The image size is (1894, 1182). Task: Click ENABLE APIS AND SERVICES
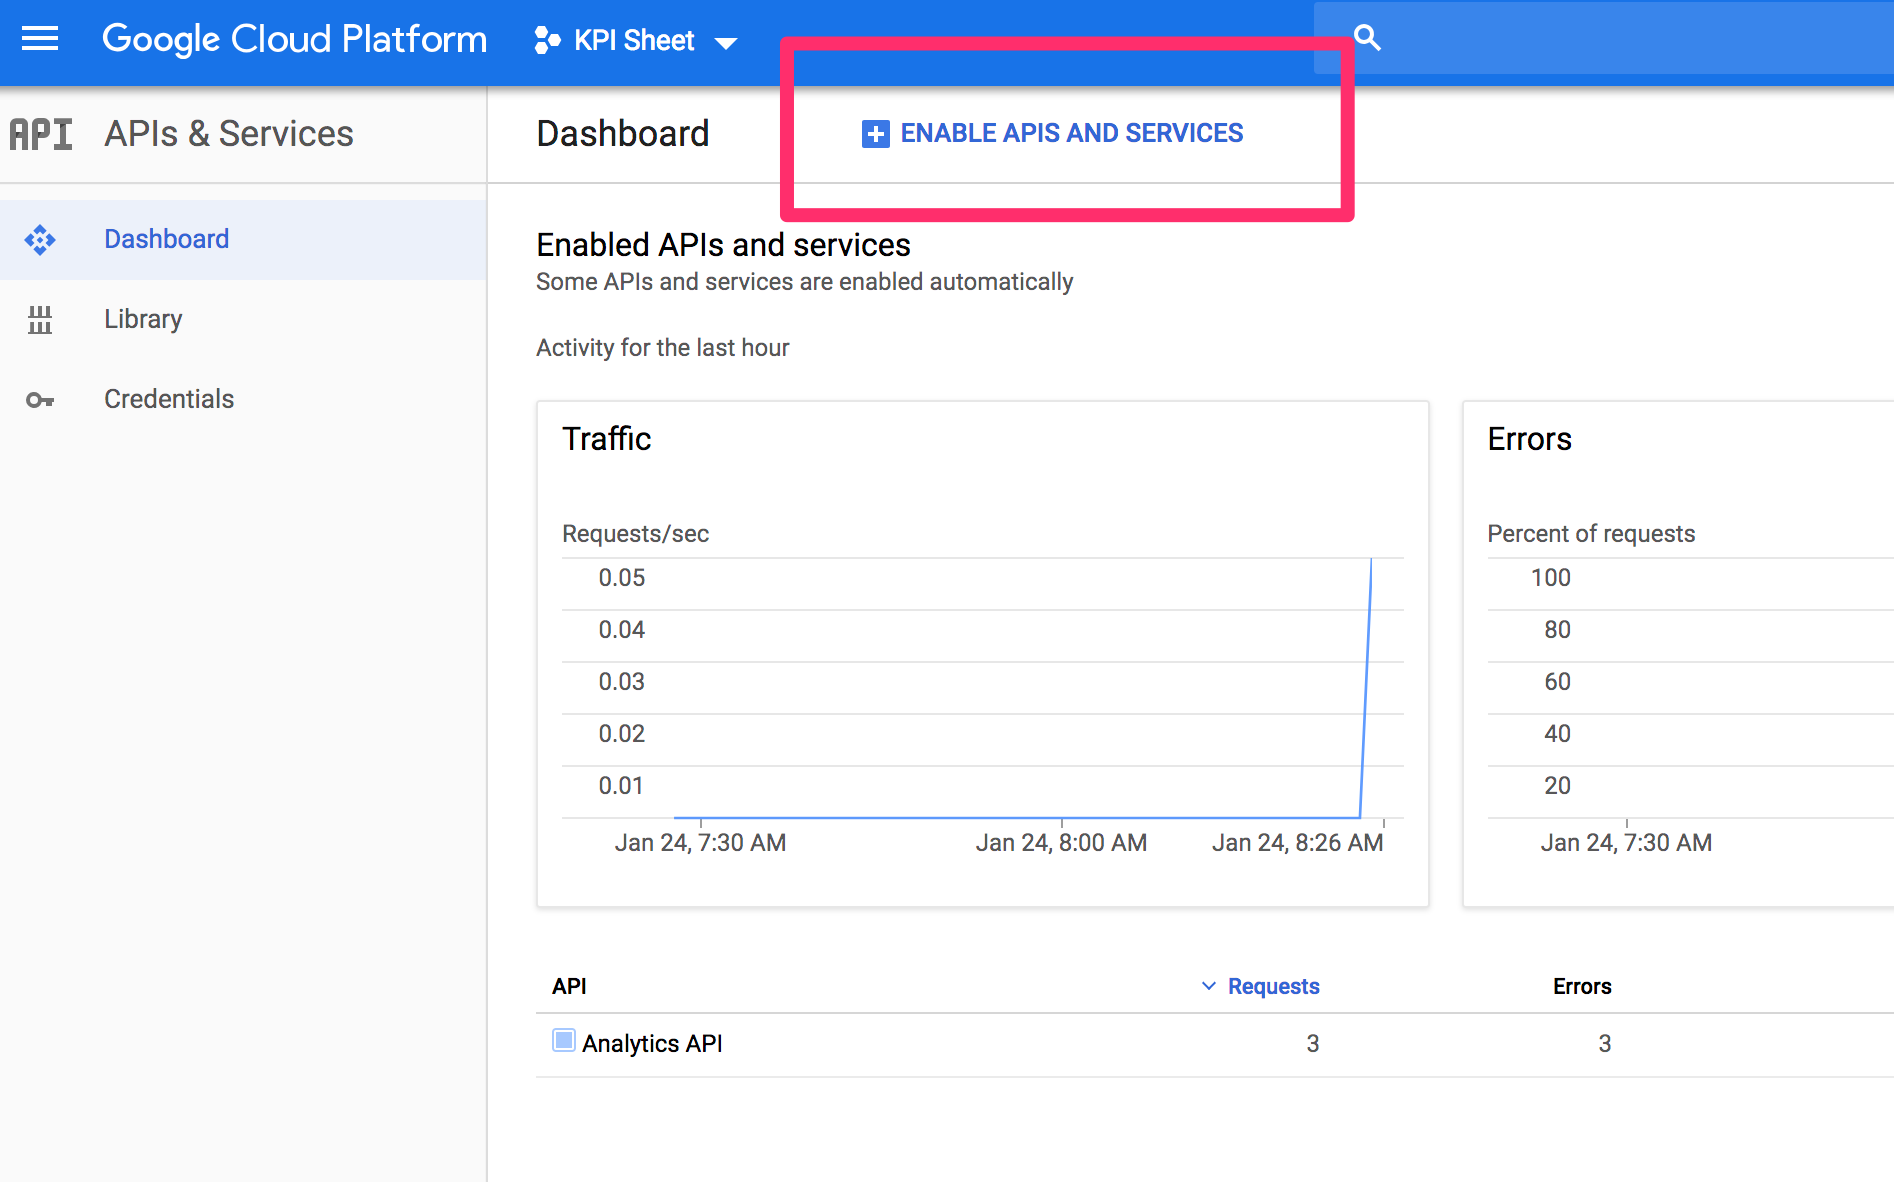1071,133
